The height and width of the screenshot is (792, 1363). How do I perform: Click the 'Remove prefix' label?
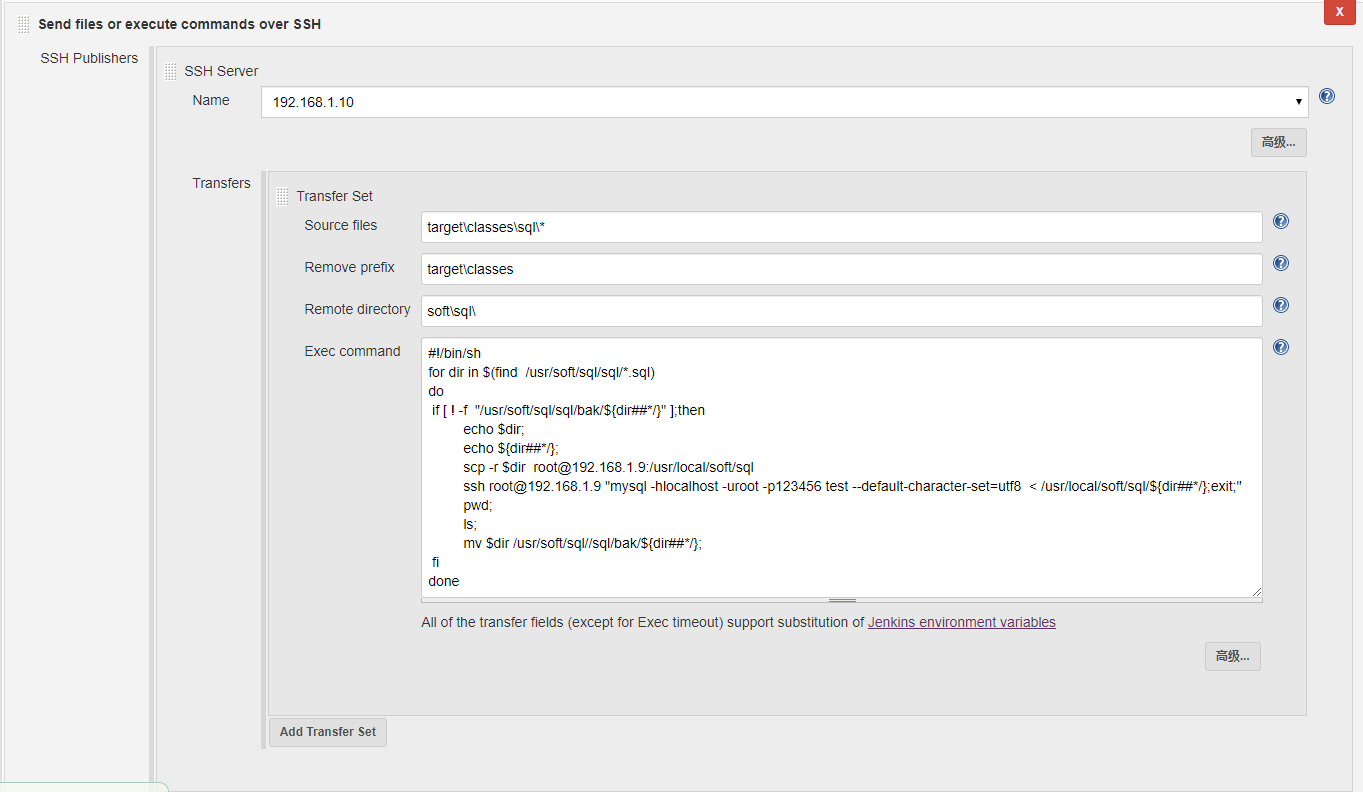pos(350,267)
